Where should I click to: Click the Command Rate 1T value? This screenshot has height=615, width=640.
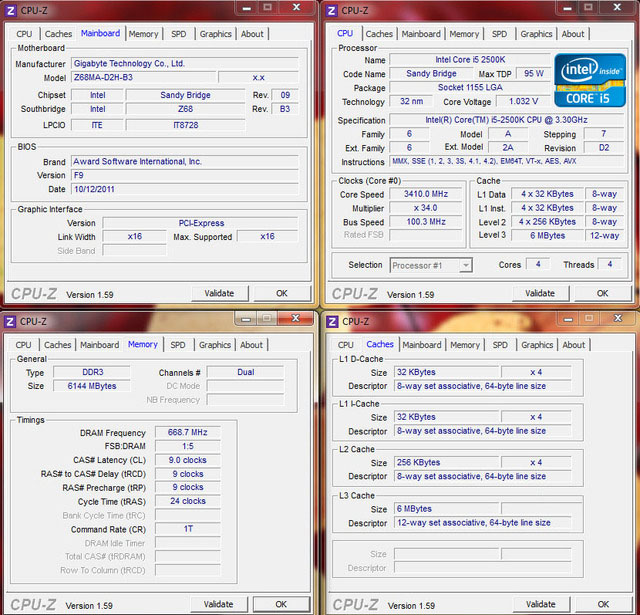coord(188,529)
